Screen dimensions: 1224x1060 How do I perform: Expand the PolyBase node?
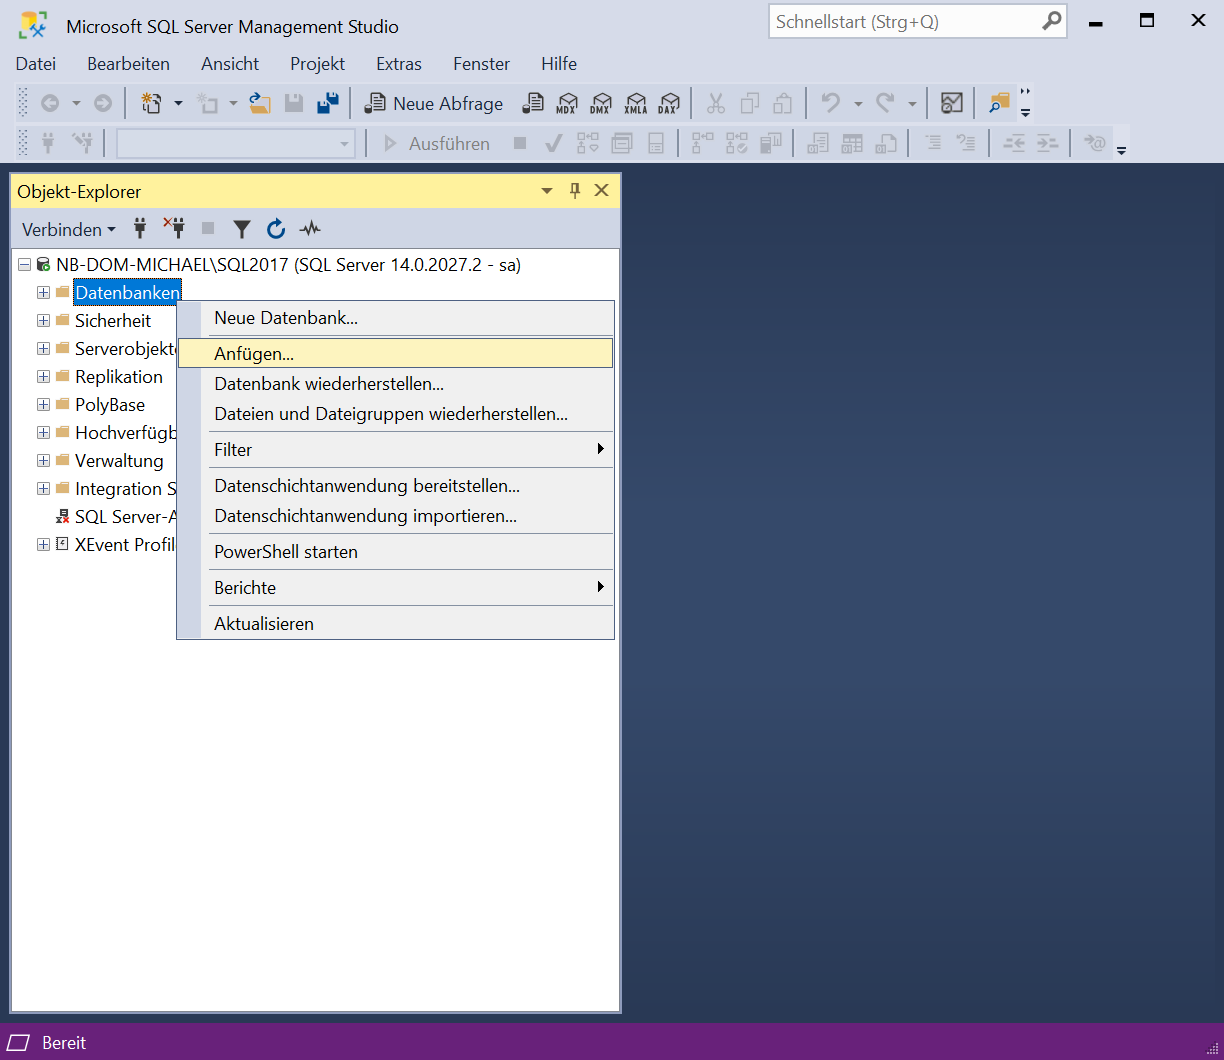43,405
